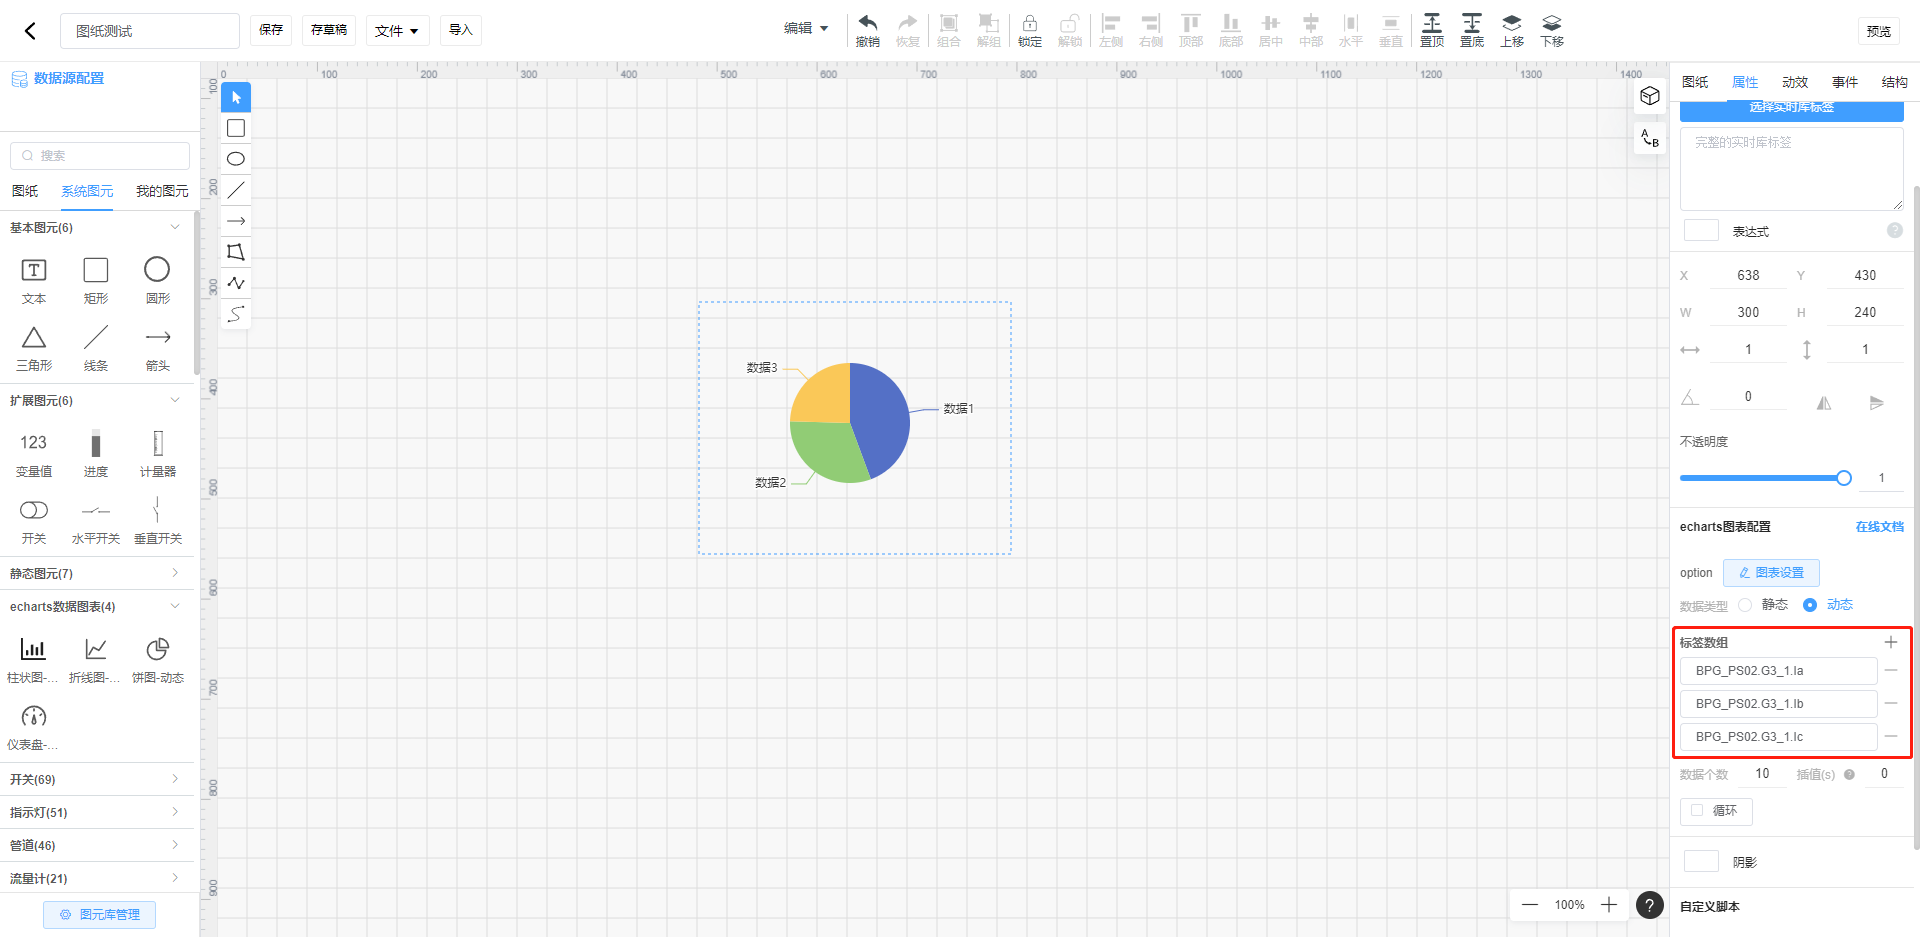Click the round help question-mark button
The height and width of the screenshot is (937, 1920).
[x=1650, y=905]
